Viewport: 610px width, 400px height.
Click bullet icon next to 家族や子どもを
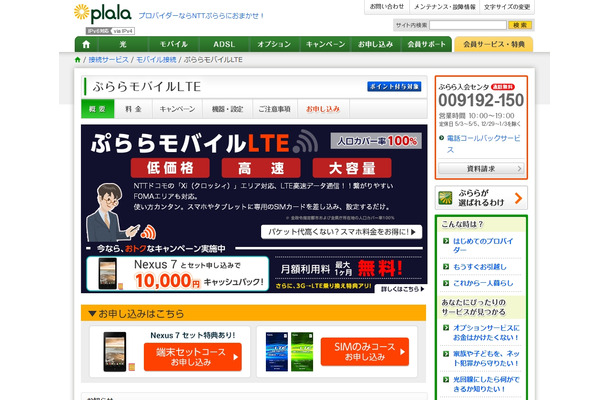tap(446, 354)
